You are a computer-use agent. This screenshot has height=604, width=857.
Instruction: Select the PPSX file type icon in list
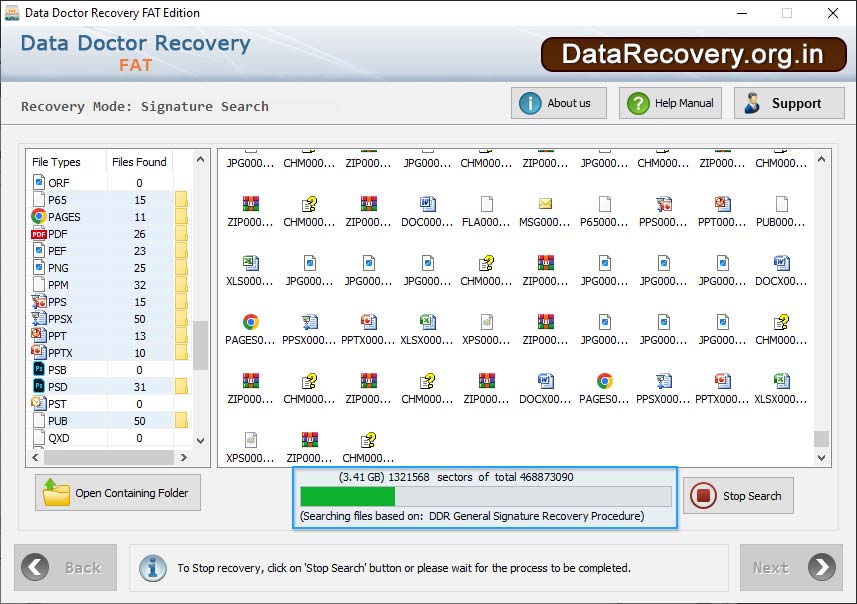[39, 318]
